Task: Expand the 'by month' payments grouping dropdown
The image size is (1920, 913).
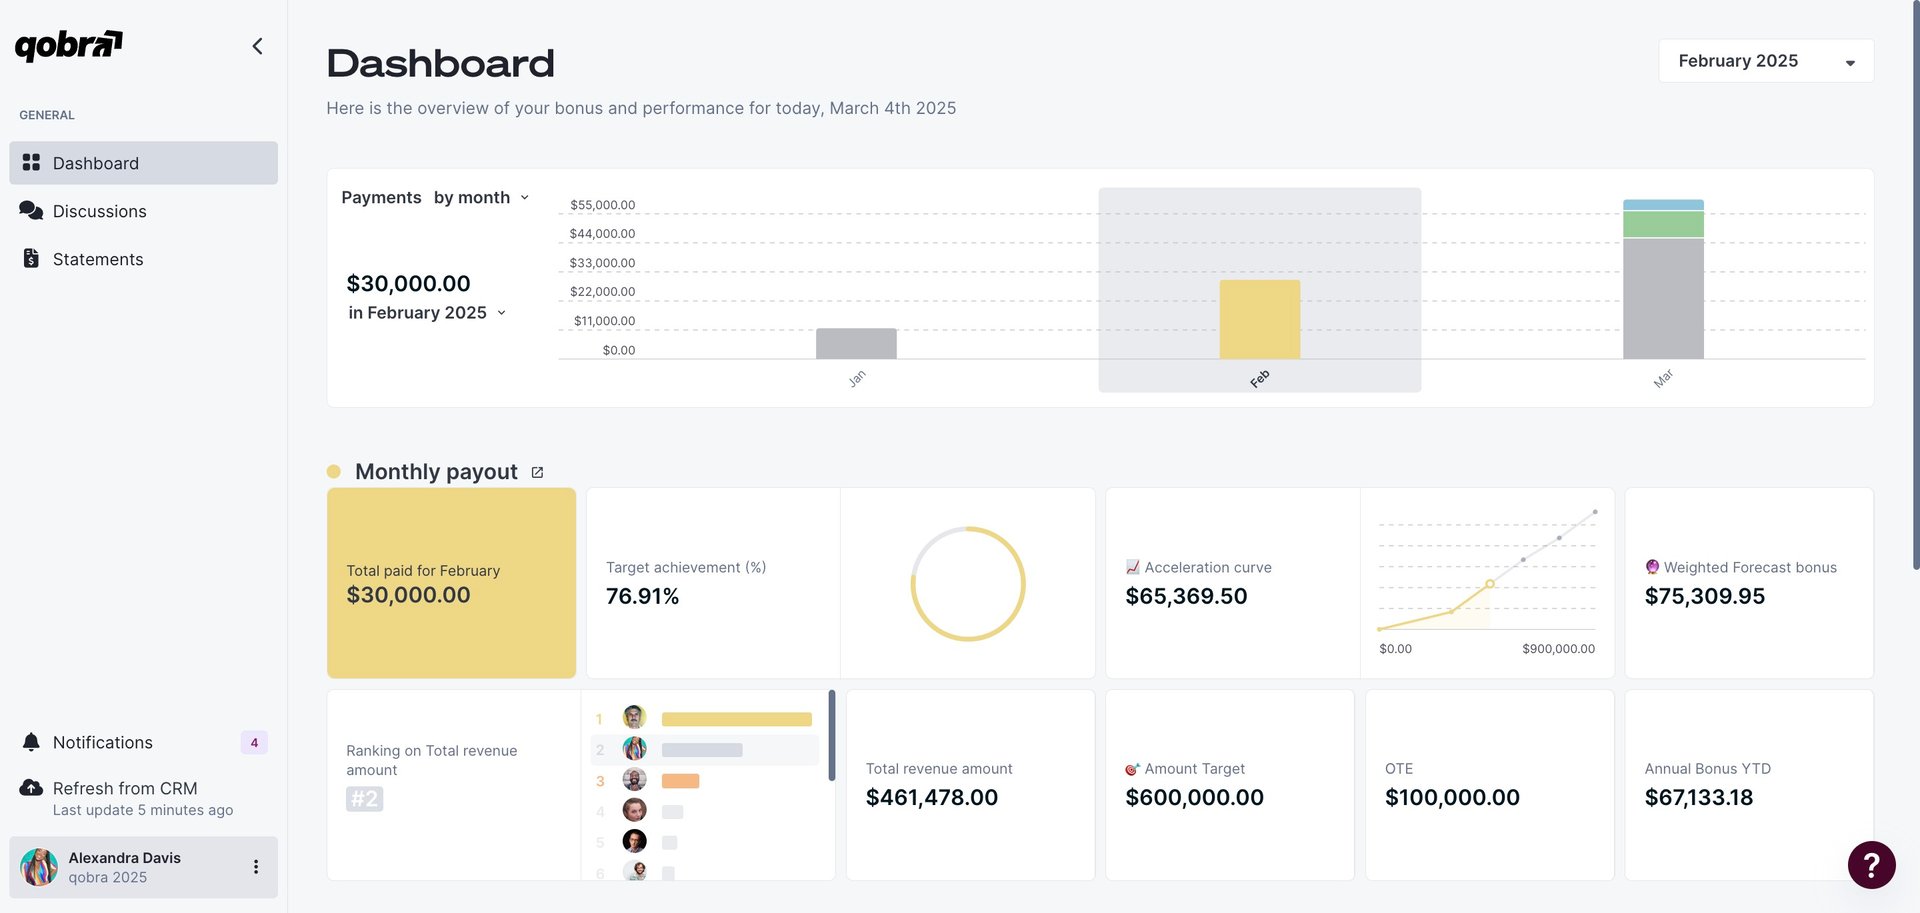Action: (481, 198)
